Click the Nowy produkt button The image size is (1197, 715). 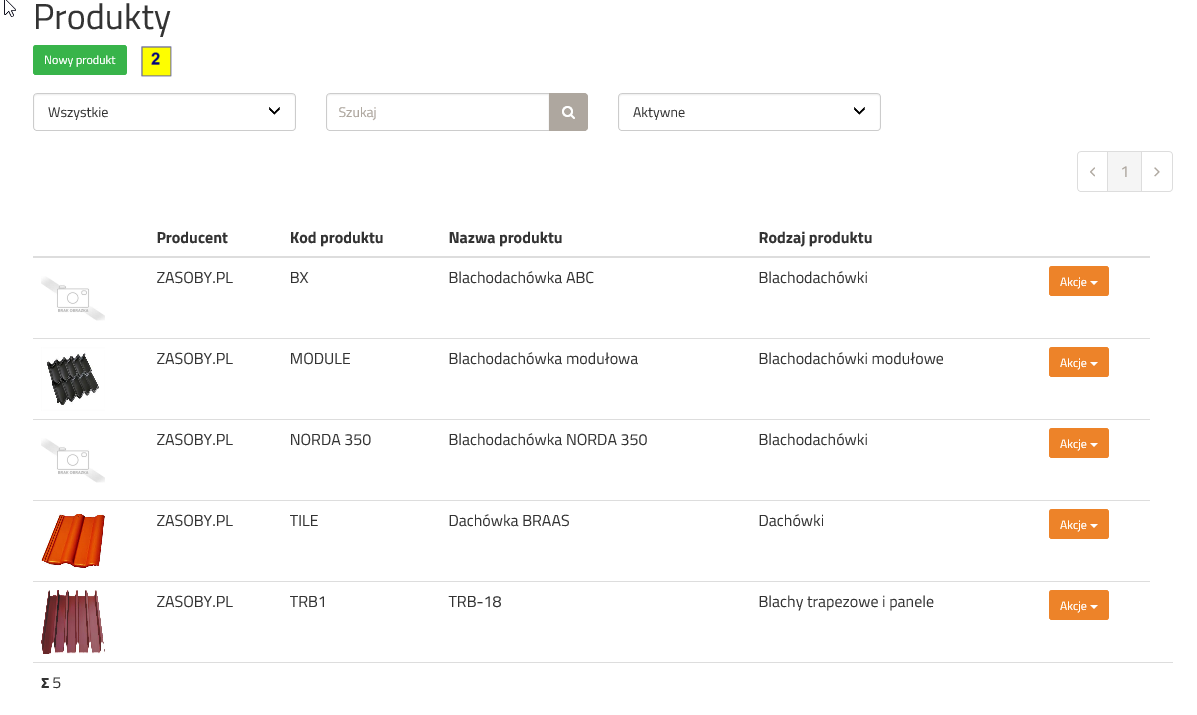(80, 60)
